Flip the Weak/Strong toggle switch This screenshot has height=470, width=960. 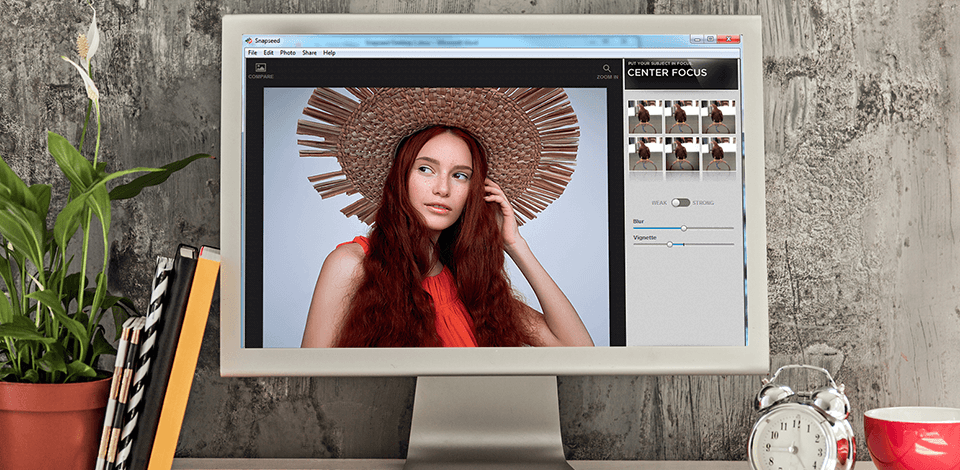click(x=680, y=203)
